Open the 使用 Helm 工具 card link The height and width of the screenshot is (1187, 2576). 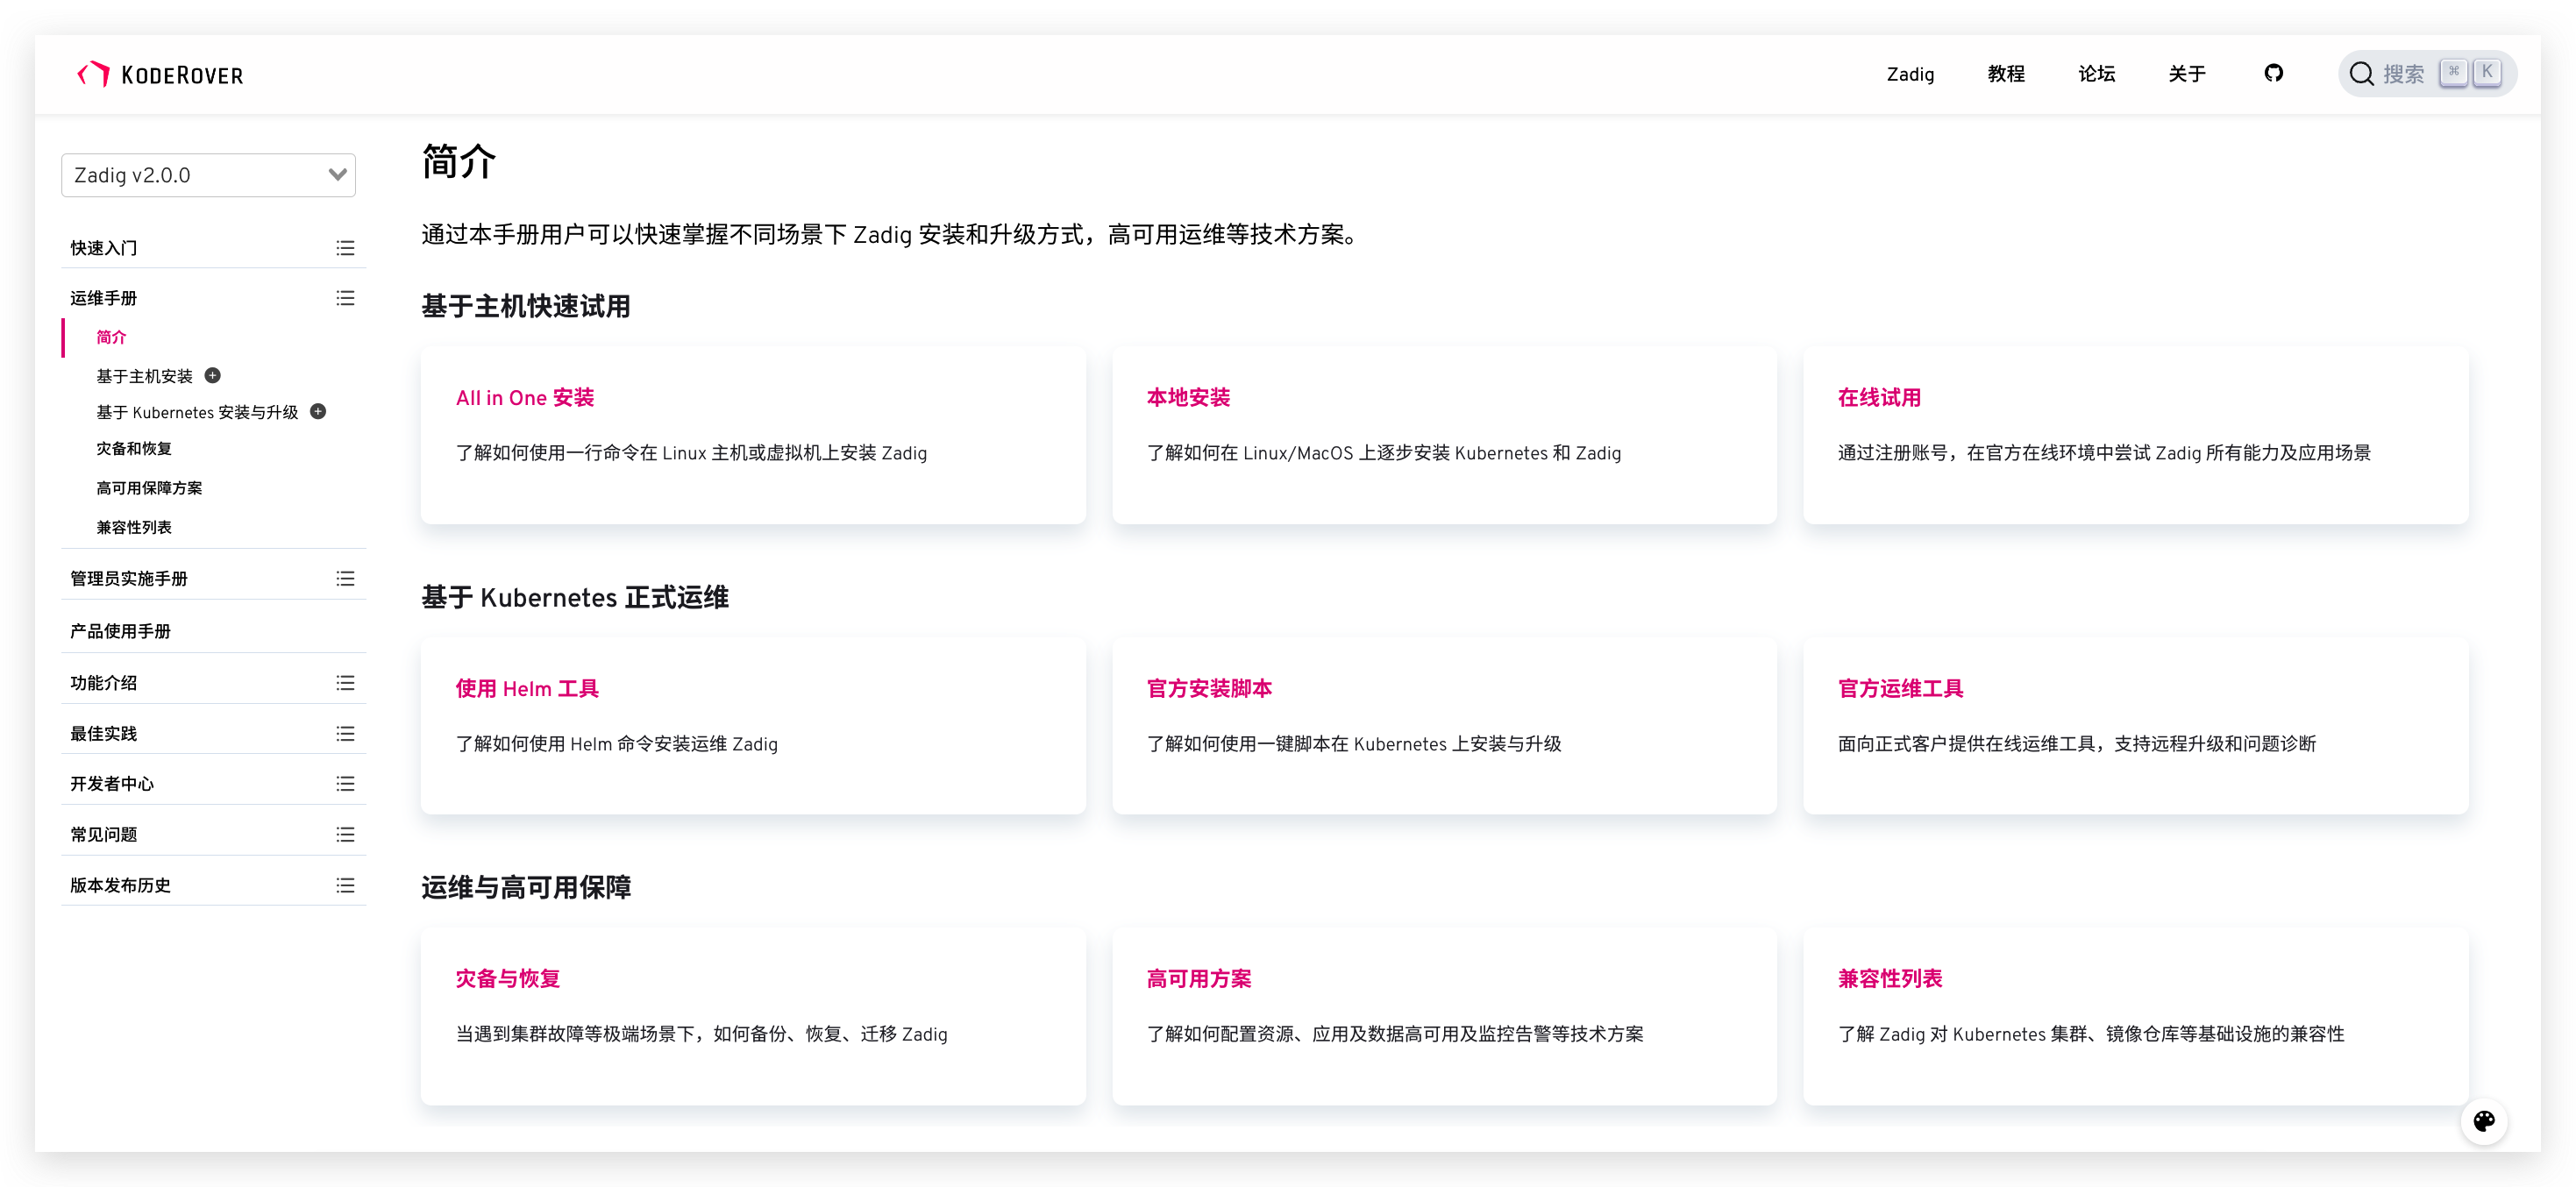point(527,689)
